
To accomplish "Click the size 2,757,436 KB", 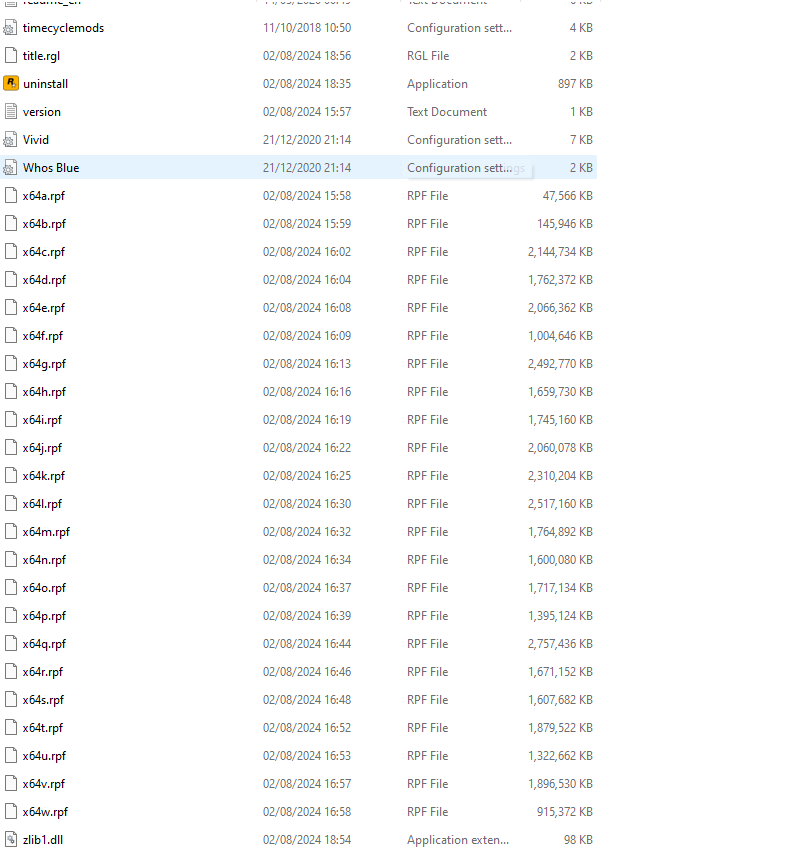I will pos(560,644).
